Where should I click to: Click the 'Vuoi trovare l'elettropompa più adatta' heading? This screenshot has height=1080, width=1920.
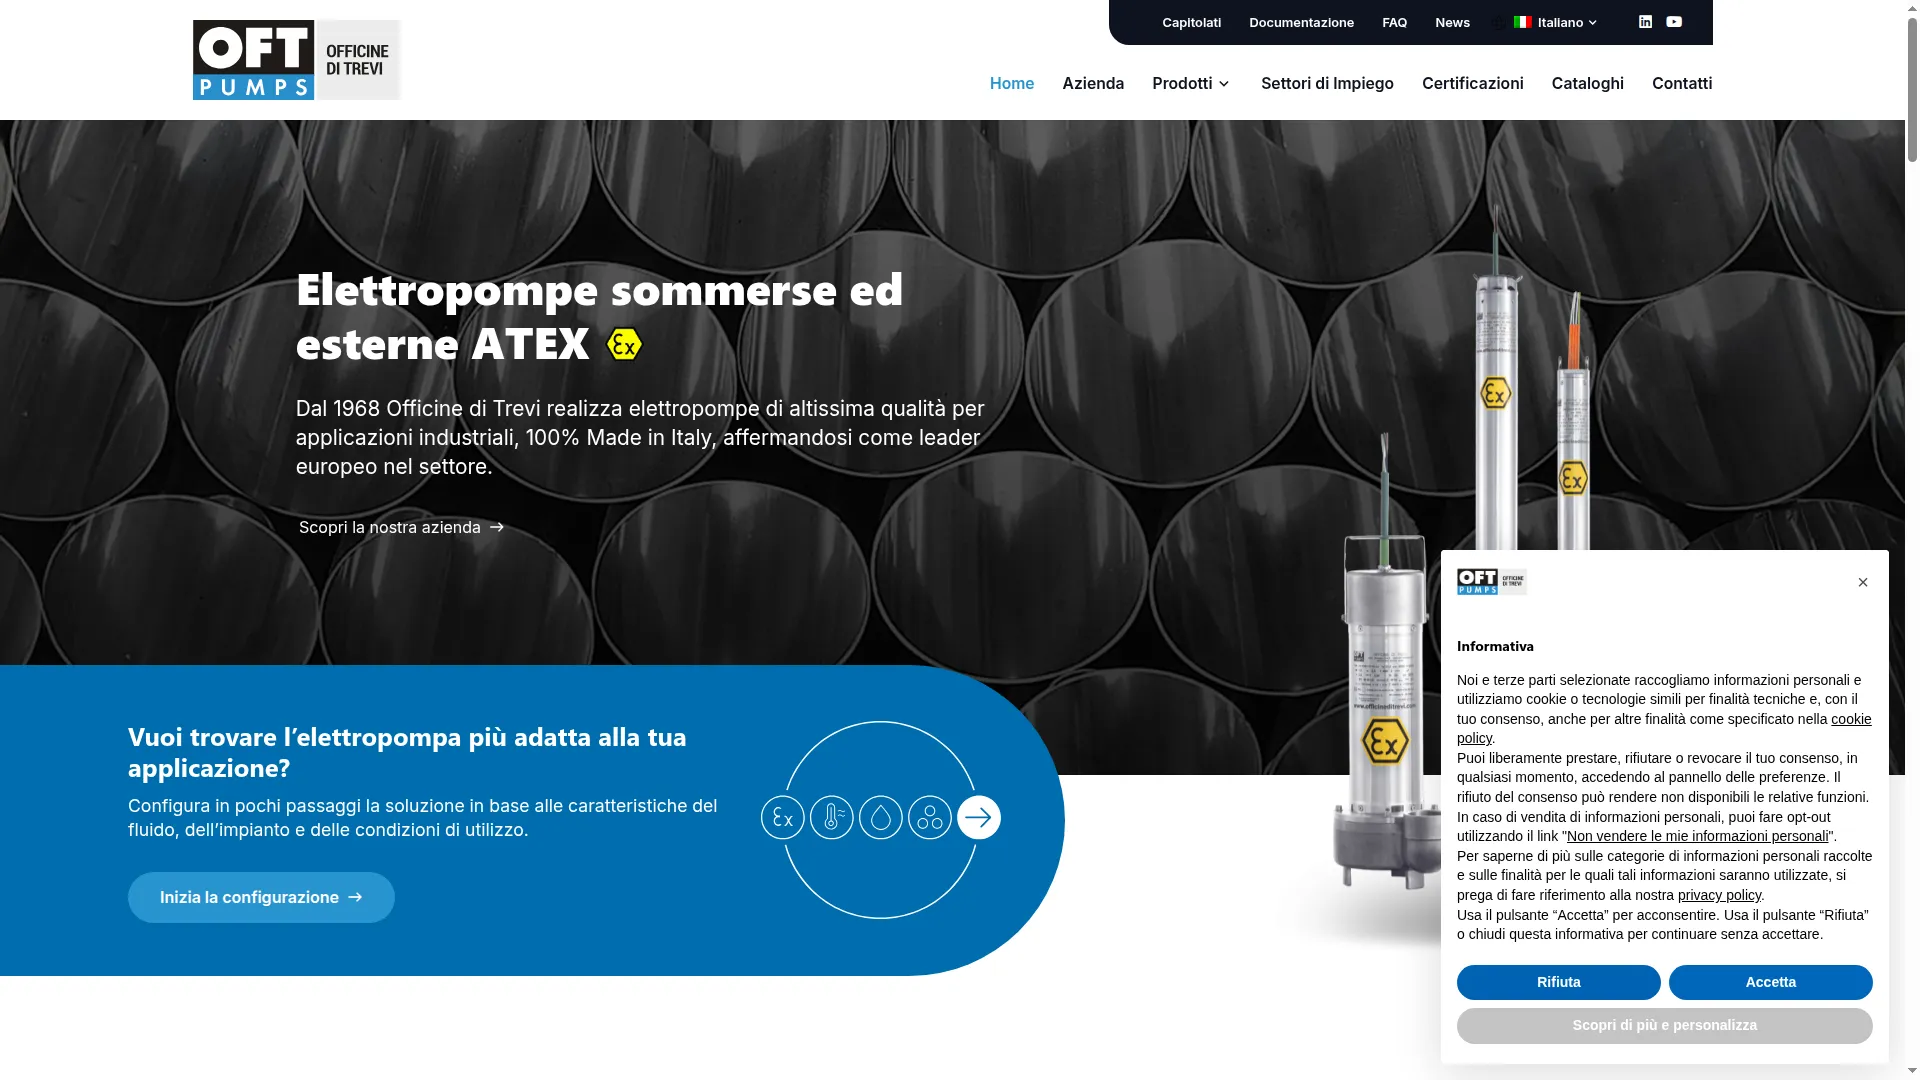click(407, 752)
